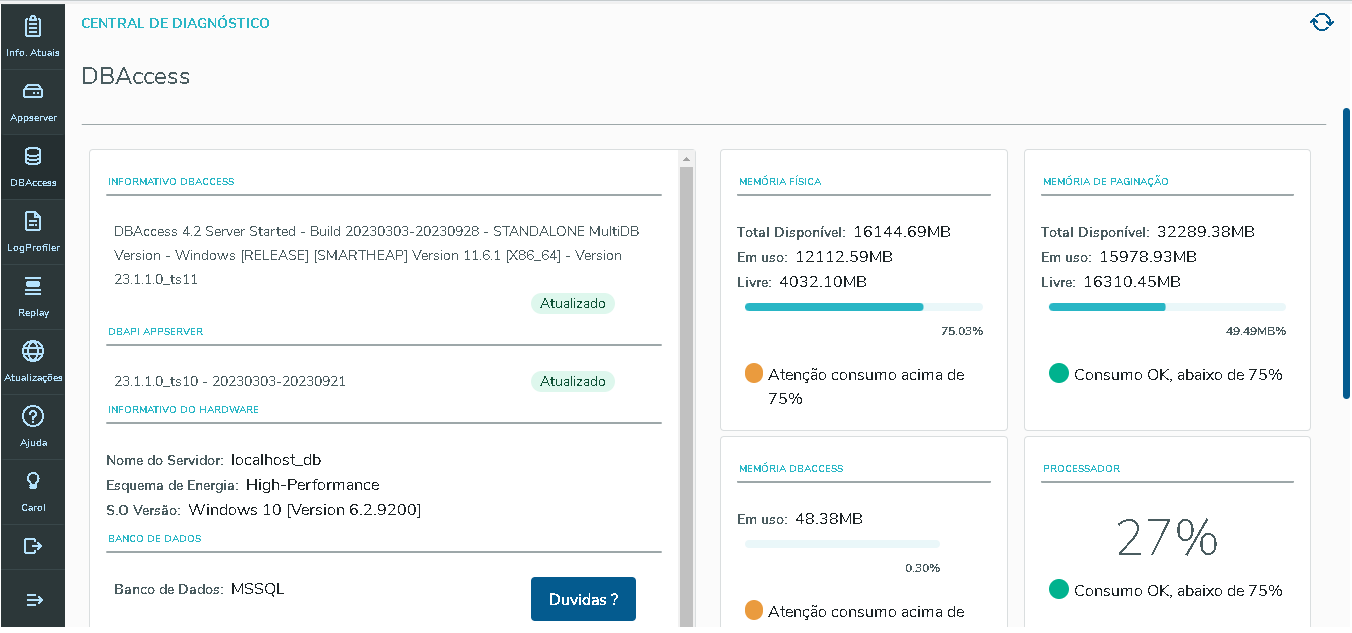Viewport: 1352px width, 633px height.
Task: Click Atualizado badge next to DBAccess build info
Action: click(573, 303)
